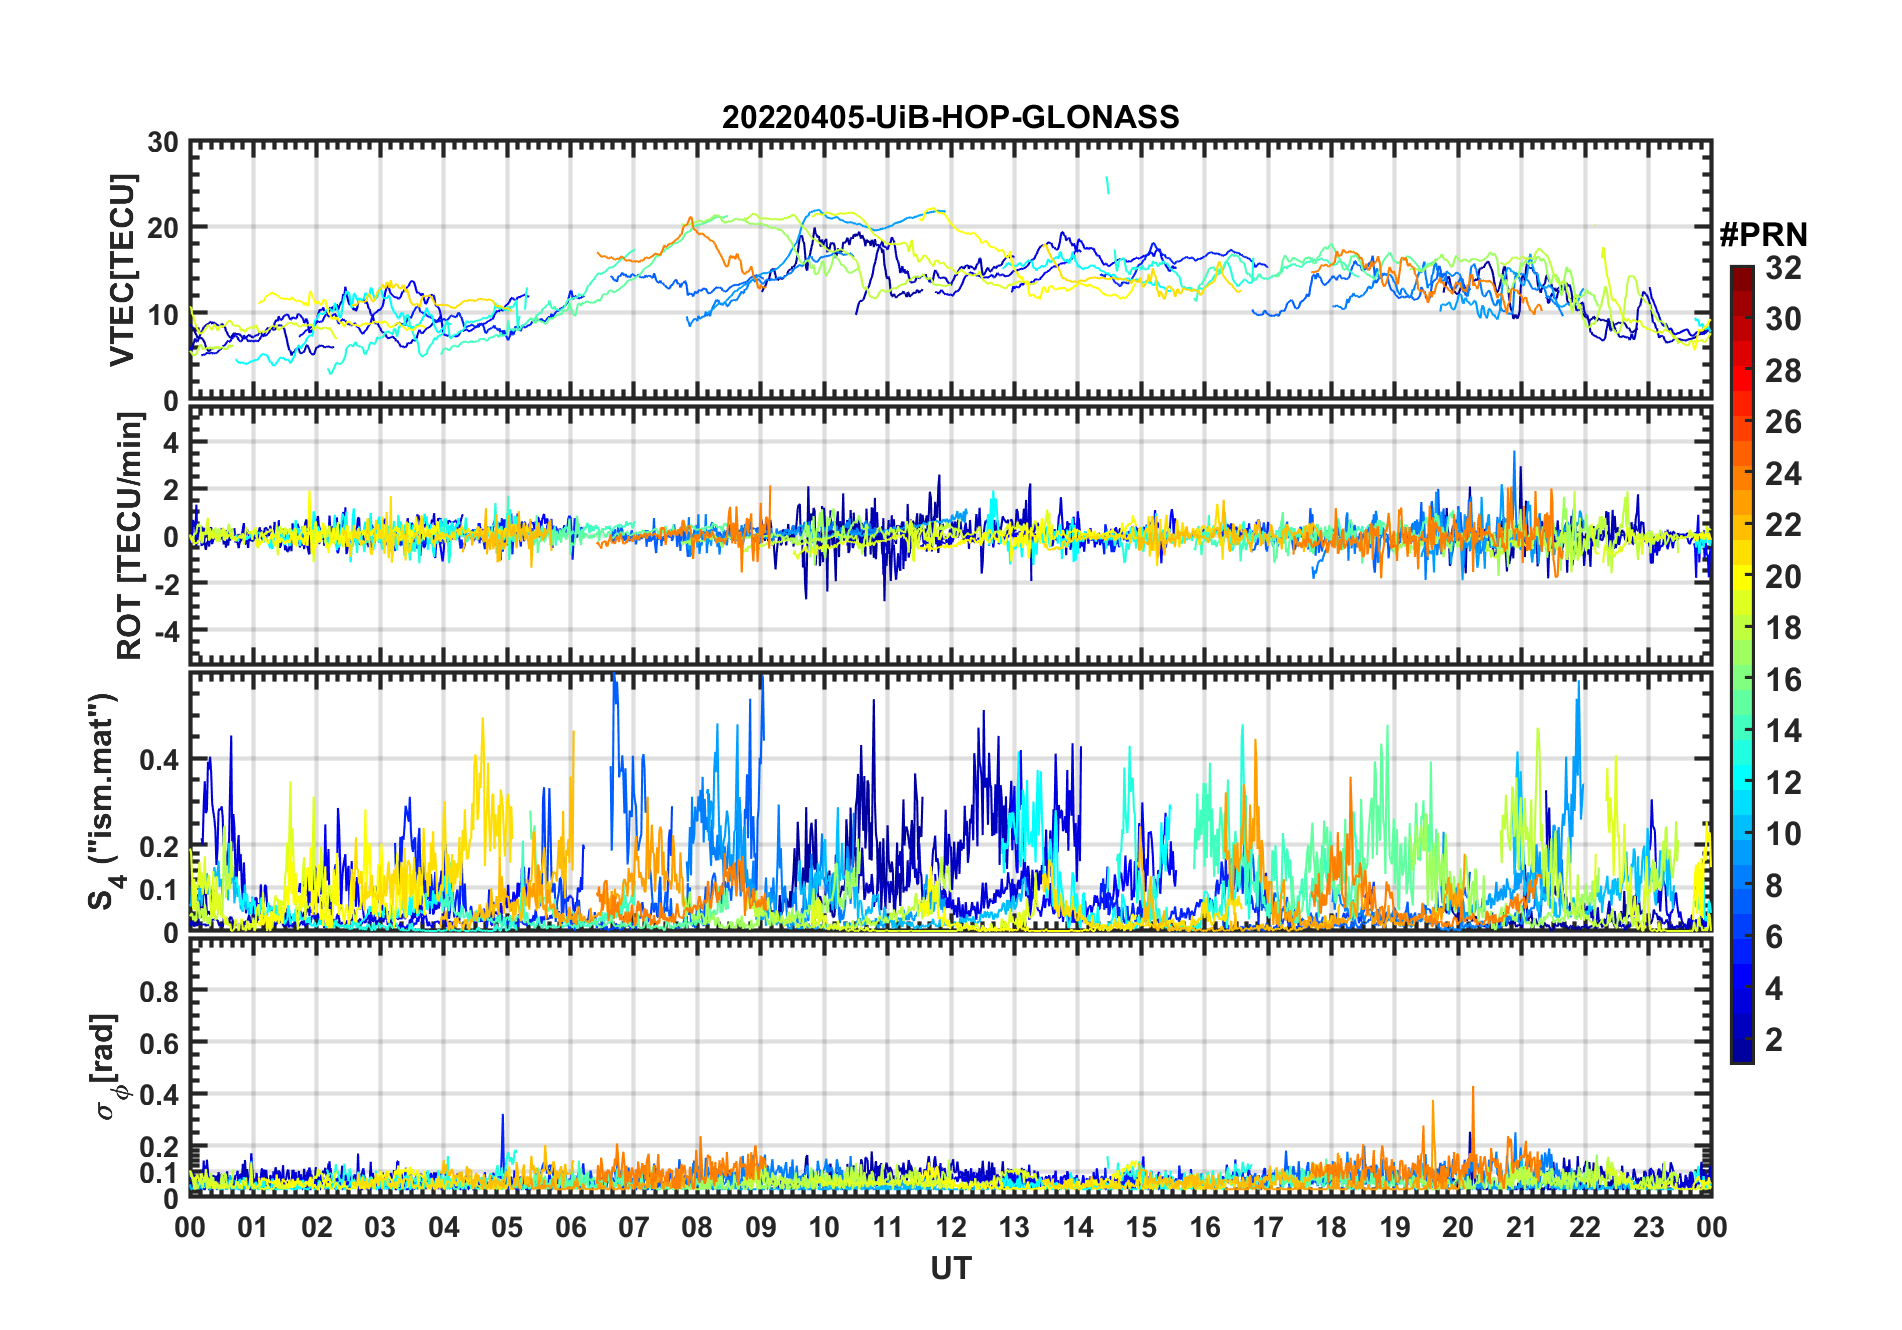Pick UT hour tick label "21"
The height and width of the screenshot is (1330, 1902).
click(1521, 1227)
